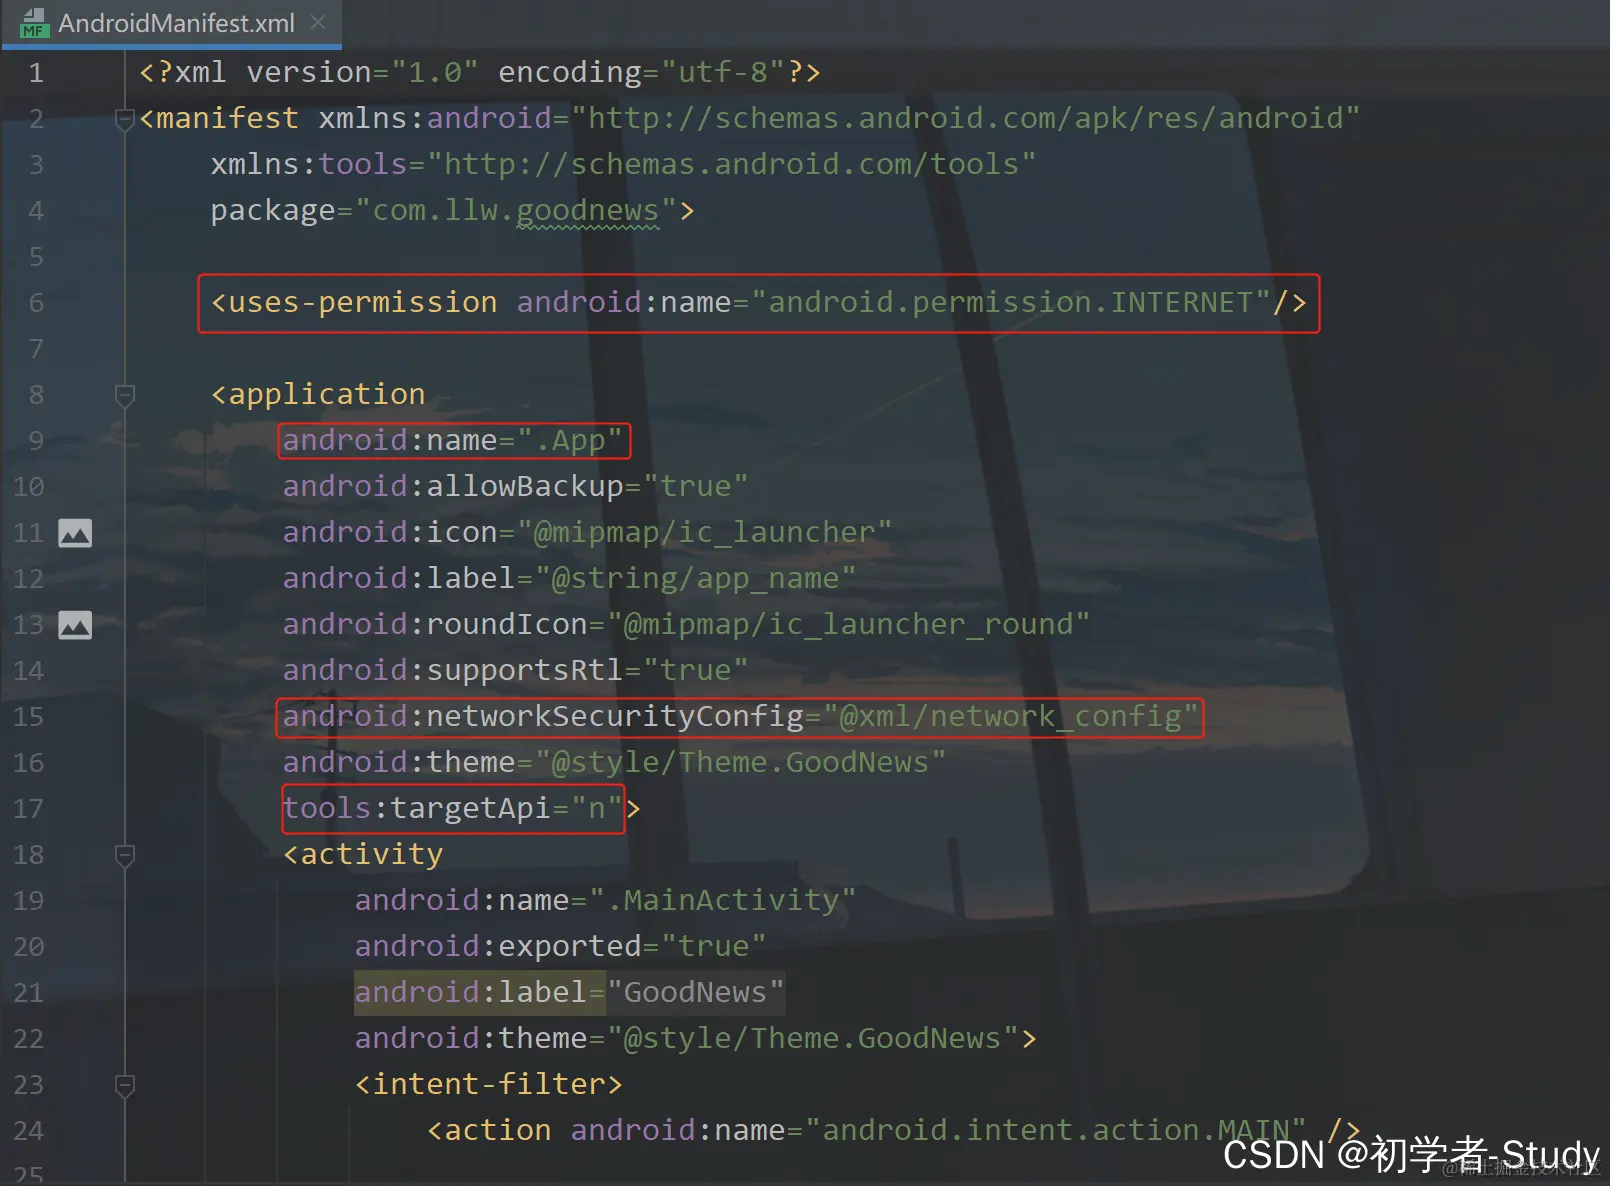Click the .MainActivity name value

coord(722,901)
